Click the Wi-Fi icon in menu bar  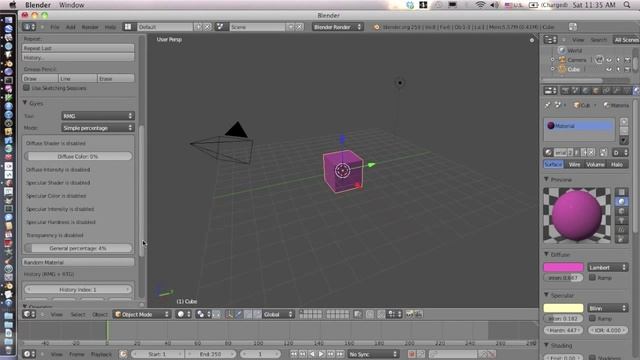pos(480,5)
